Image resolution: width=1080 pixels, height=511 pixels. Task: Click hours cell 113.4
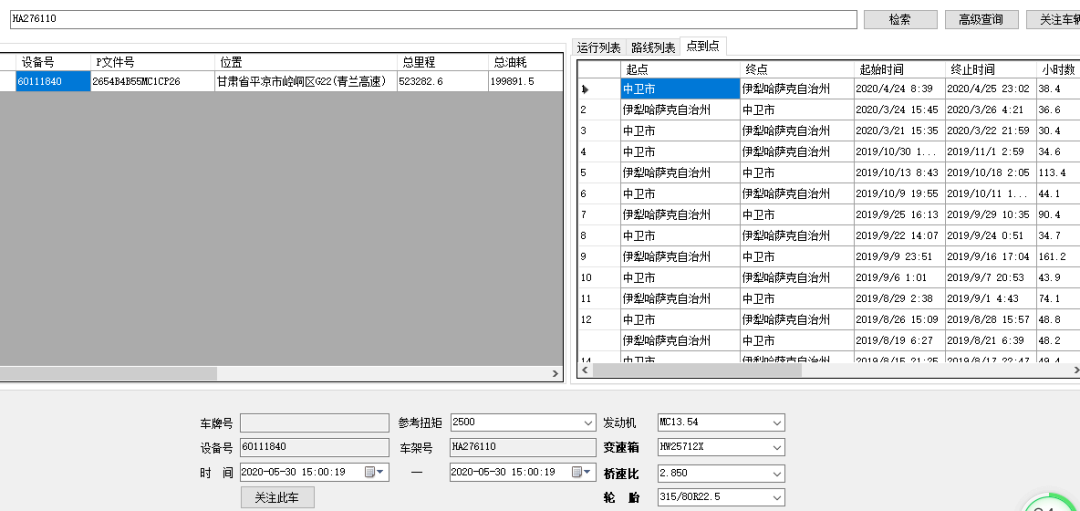[x=1058, y=173]
